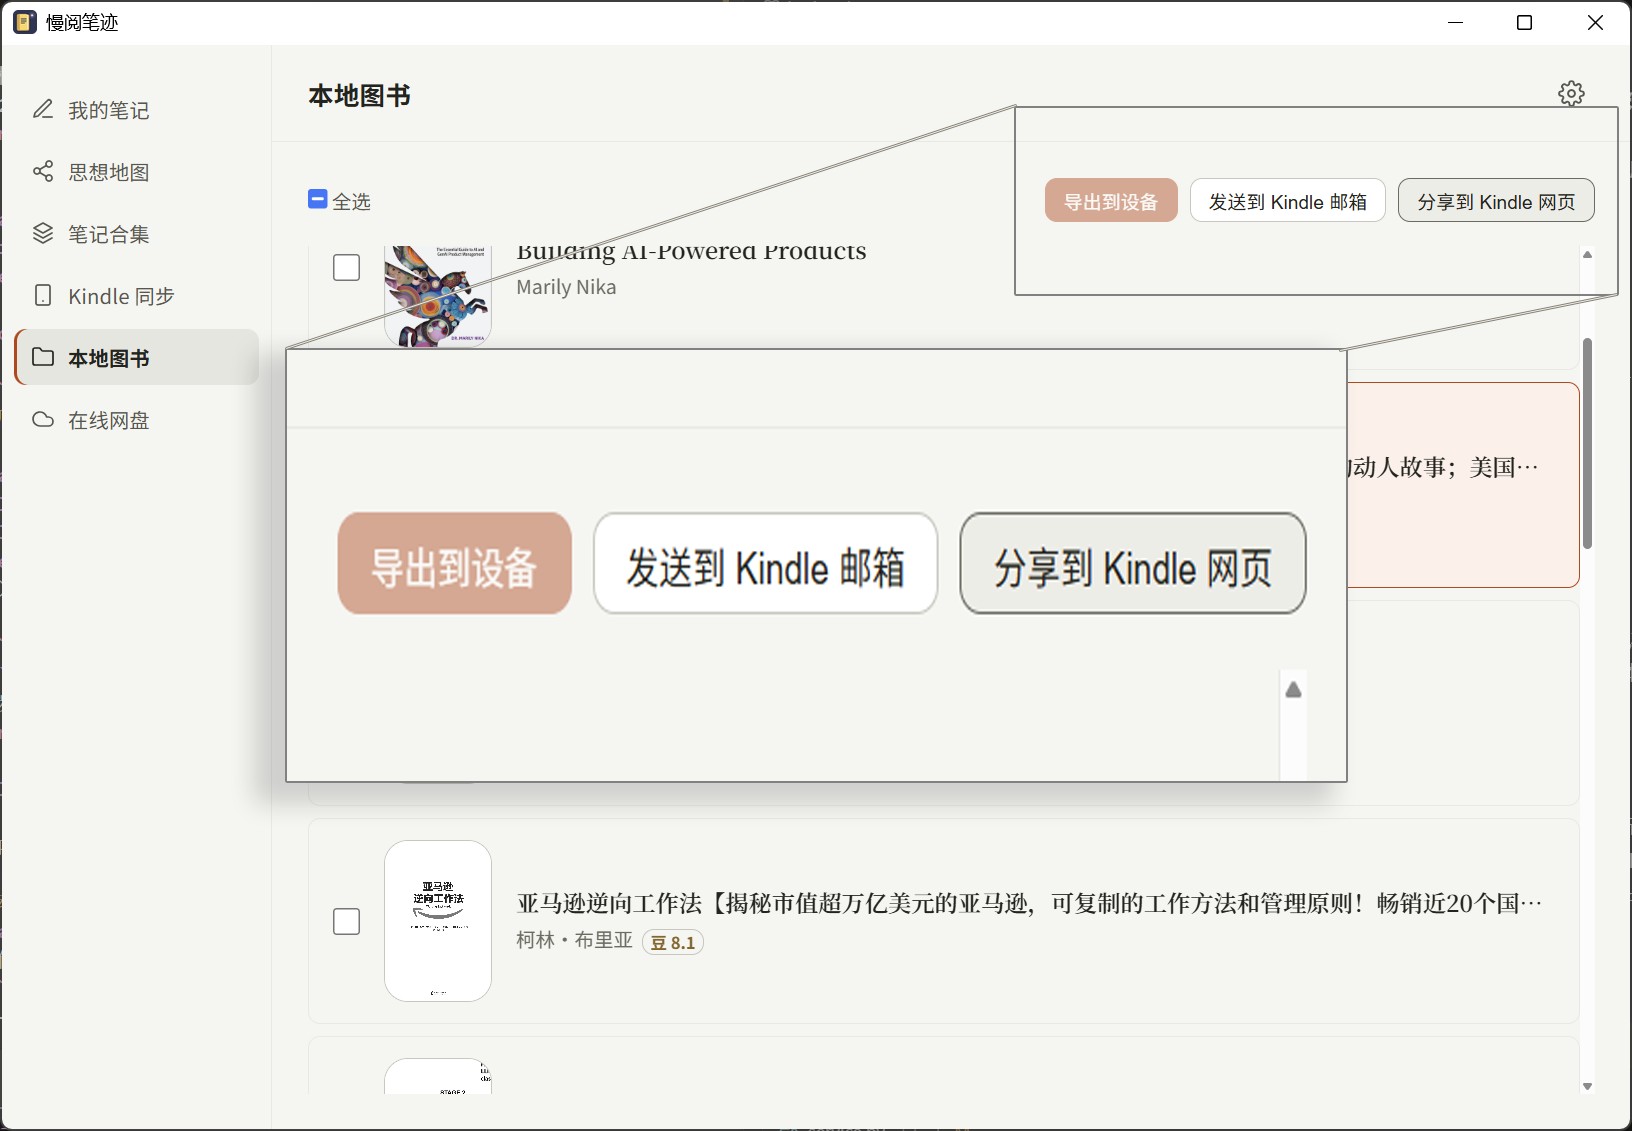
Task: Click the vertical scrollbar thumb of the book list
Action: click(1587, 443)
